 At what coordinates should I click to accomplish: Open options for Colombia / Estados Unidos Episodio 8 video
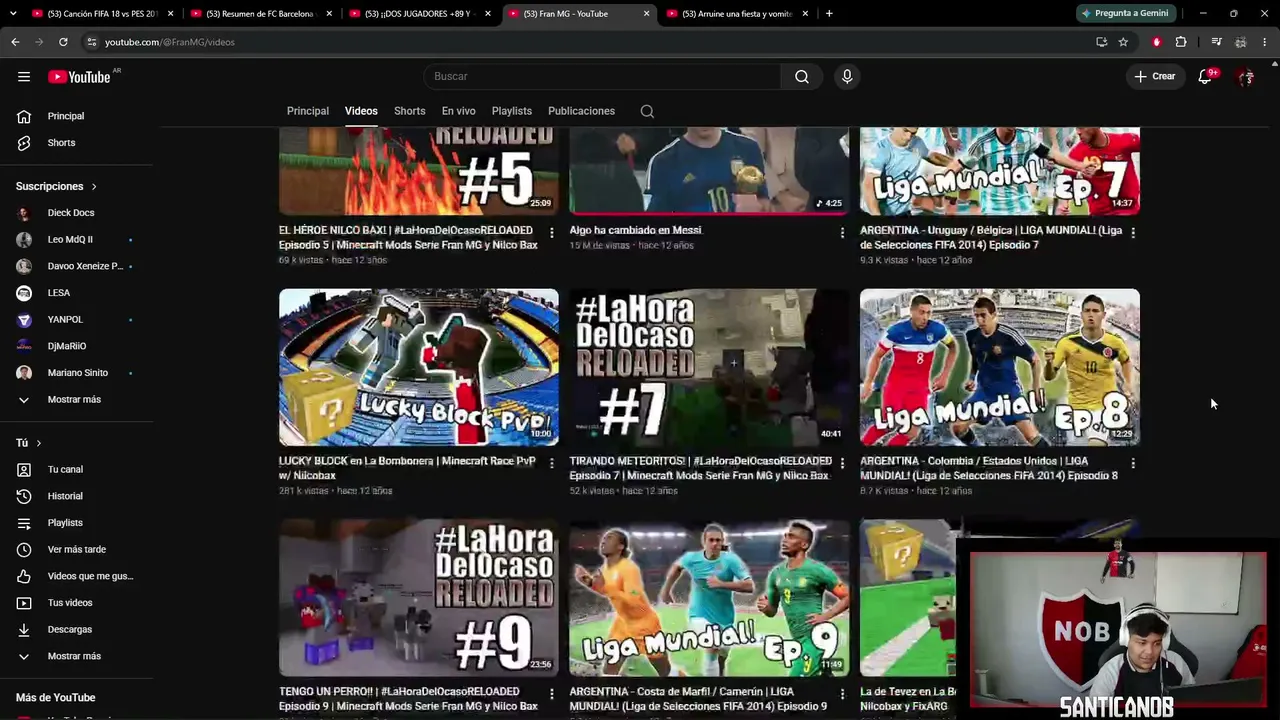coord(1133,463)
